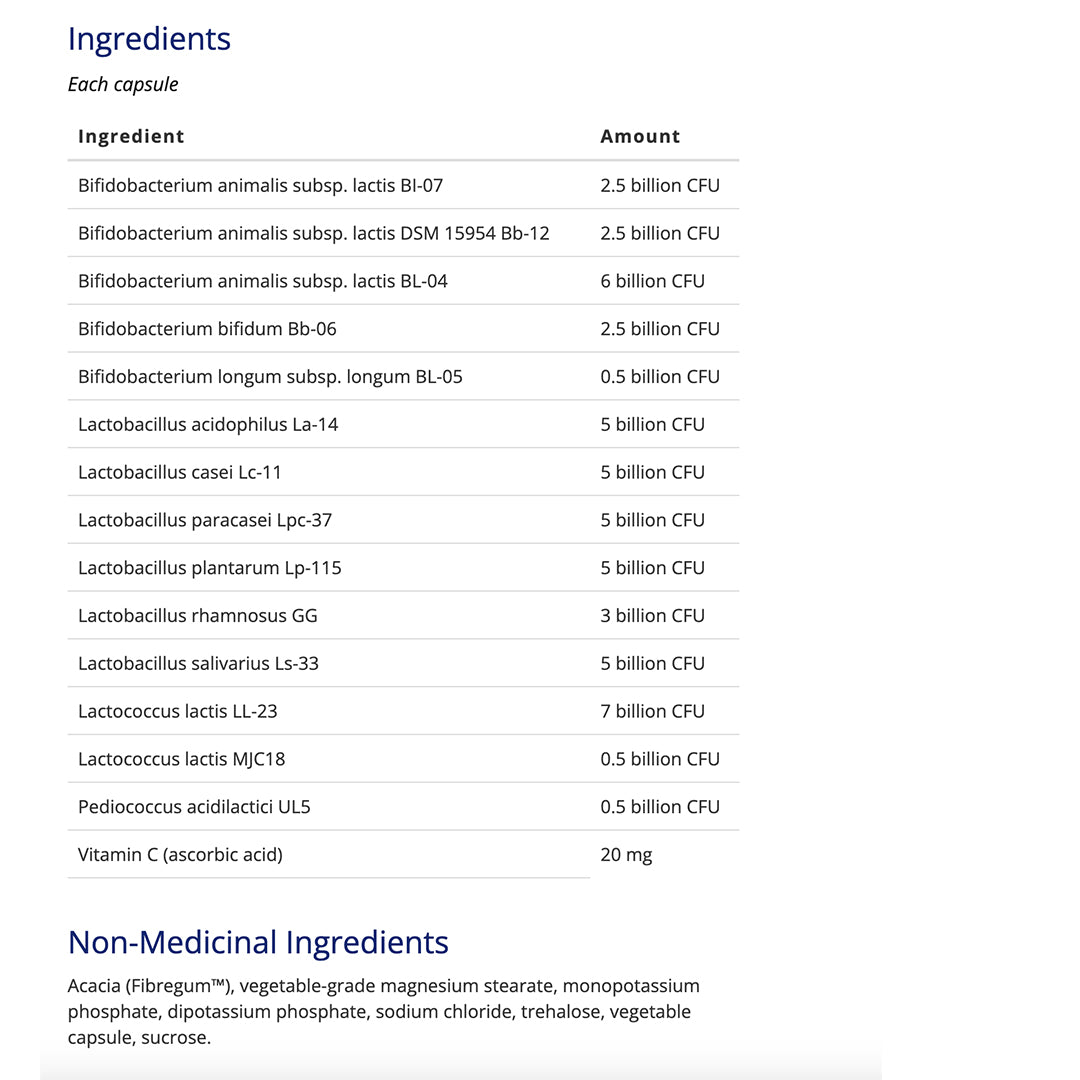
Task: Click the DSM 15954 Bb-12 ingredient name
Action: (314, 233)
